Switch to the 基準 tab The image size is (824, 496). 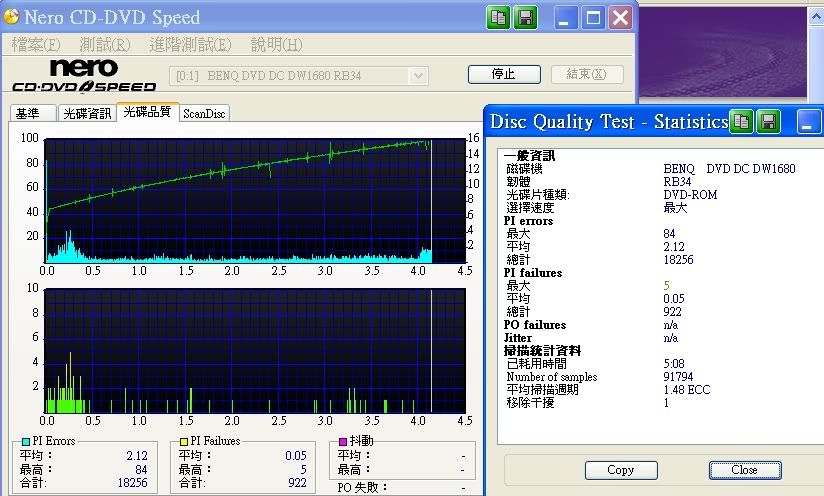tap(33, 113)
